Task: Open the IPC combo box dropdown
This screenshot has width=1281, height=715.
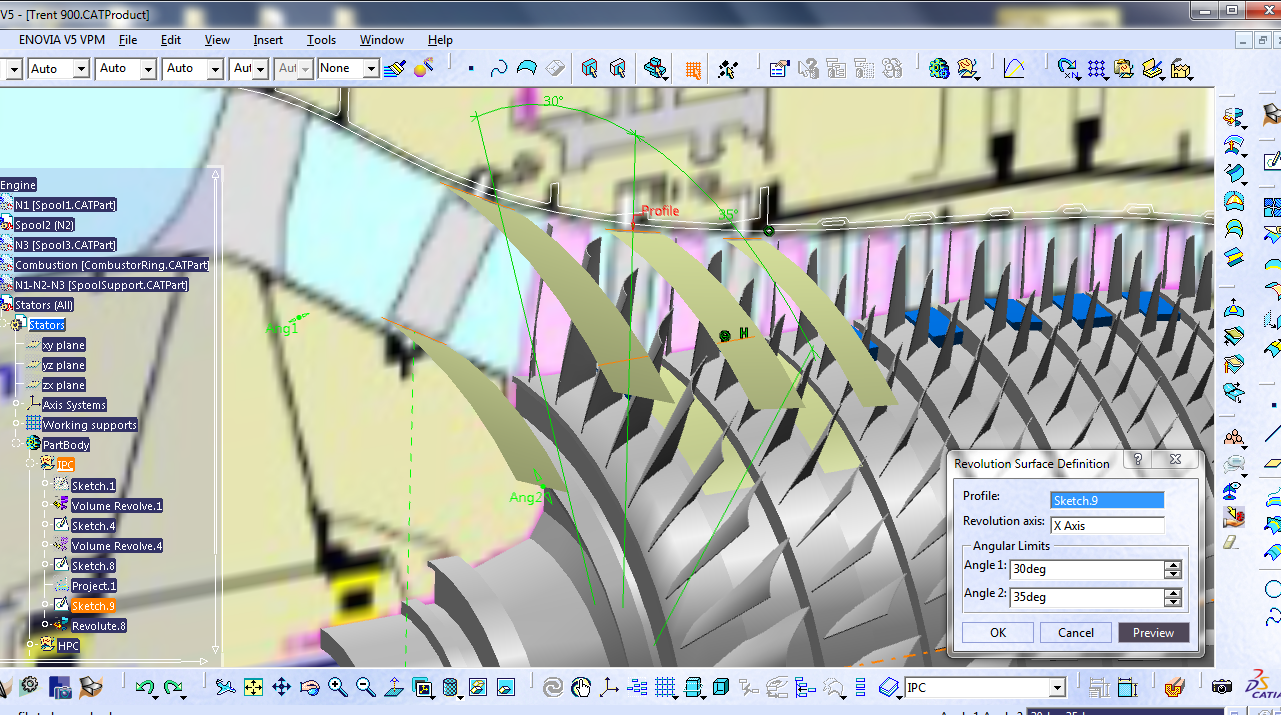Action: click(1057, 688)
